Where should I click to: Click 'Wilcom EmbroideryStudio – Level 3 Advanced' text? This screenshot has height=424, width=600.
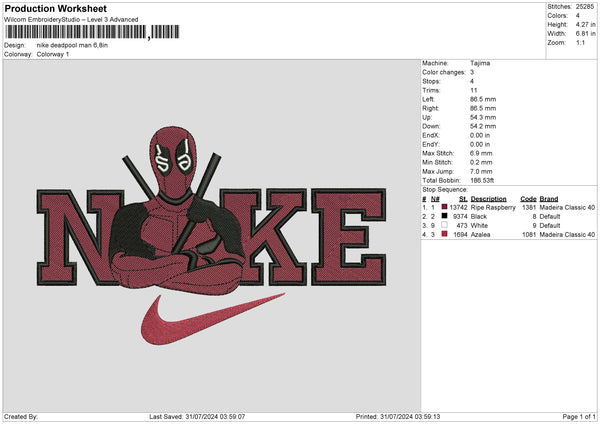[71, 20]
